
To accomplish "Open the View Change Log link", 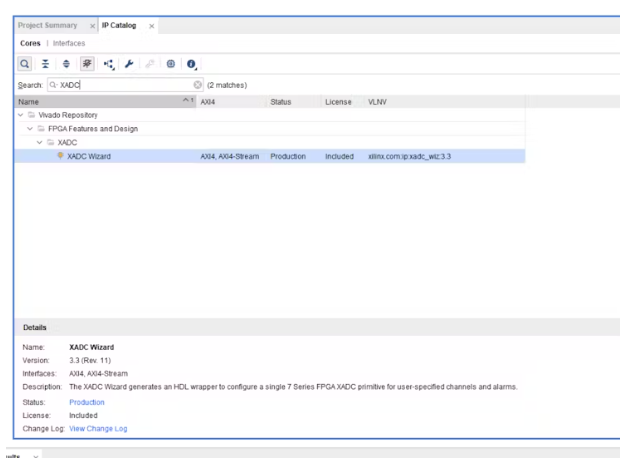I will pyautogui.click(x=98, y=428).
